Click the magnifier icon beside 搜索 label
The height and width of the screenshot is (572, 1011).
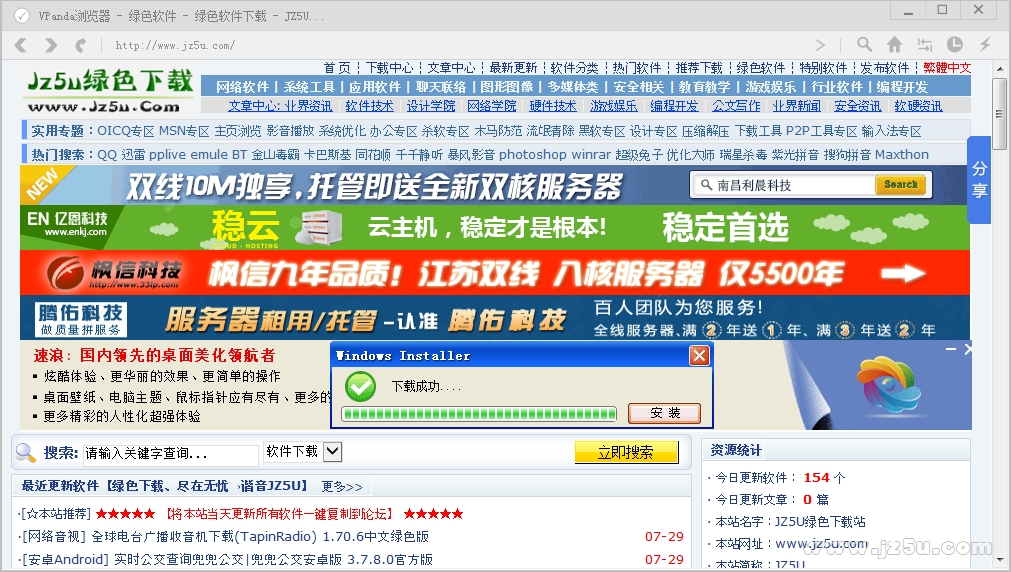[26, 453]
